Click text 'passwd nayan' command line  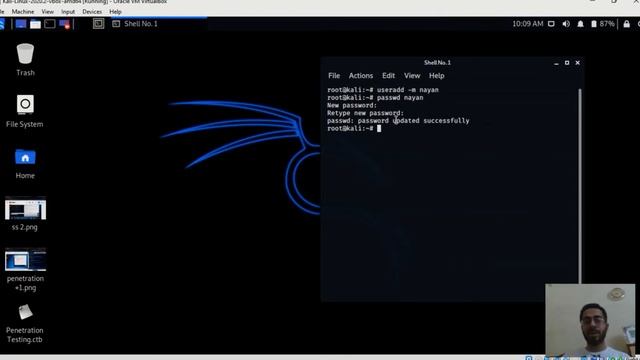point(400,98)
